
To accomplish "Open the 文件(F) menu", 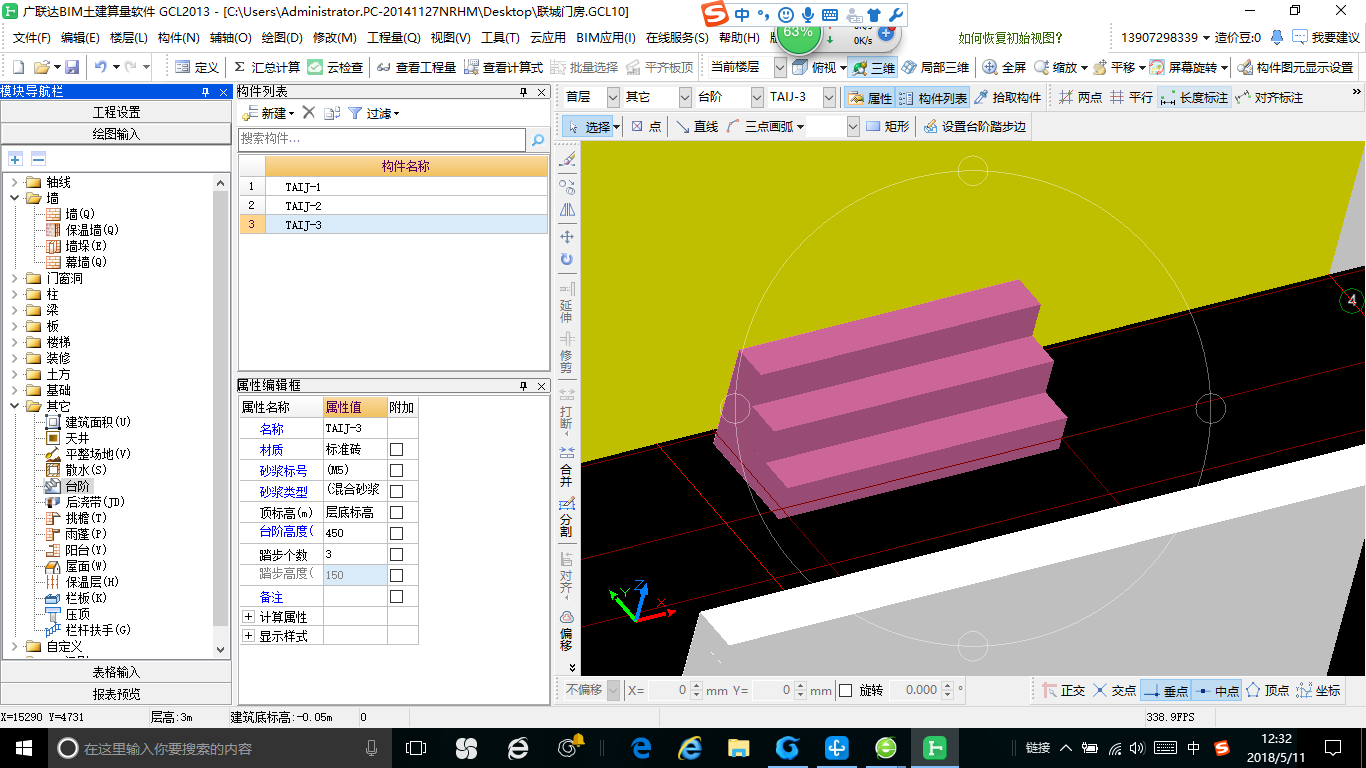I will 32,38.
